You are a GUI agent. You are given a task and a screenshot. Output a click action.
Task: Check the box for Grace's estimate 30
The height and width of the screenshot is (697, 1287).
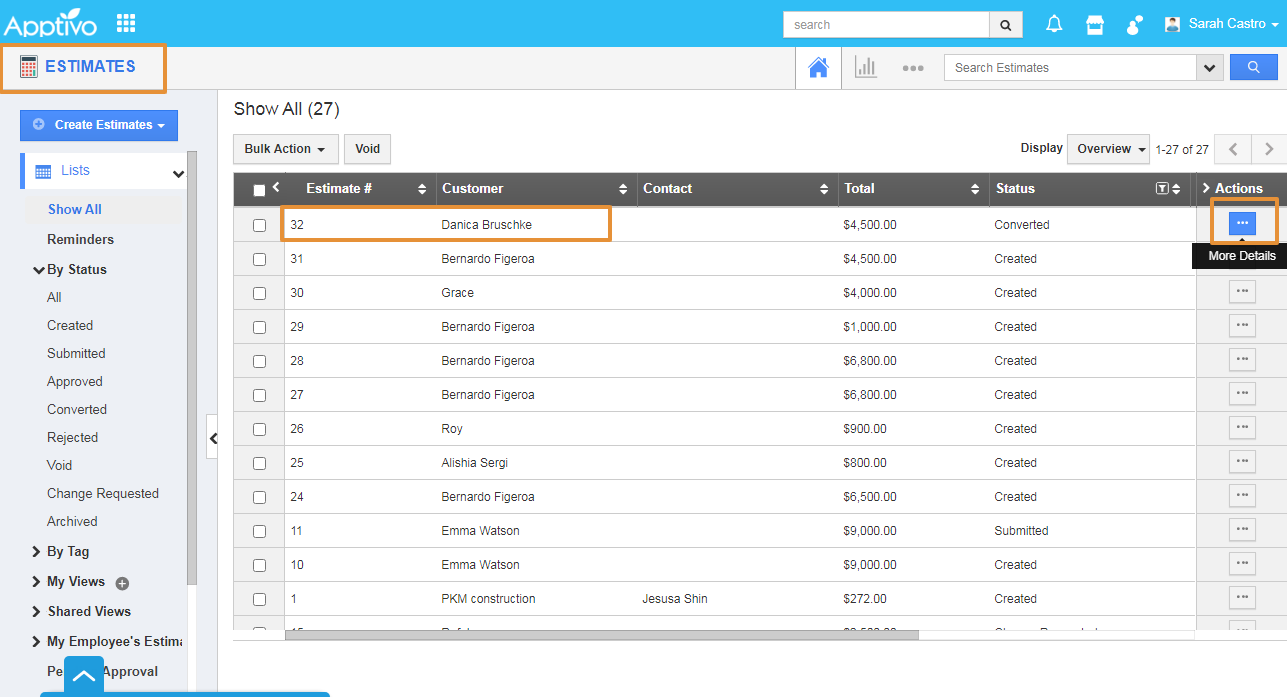pyautogui.click(x=260, y=293)
